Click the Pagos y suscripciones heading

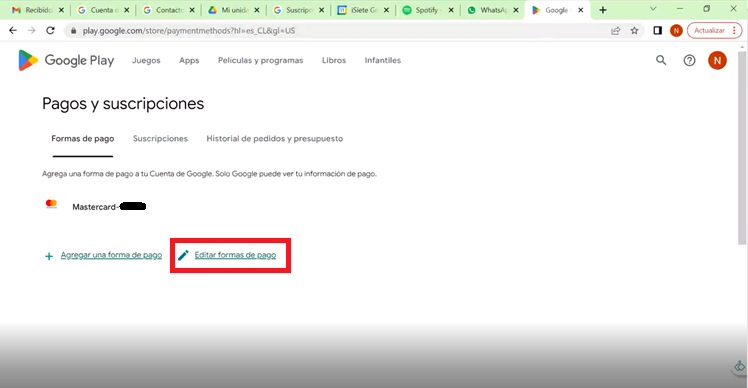123,104
